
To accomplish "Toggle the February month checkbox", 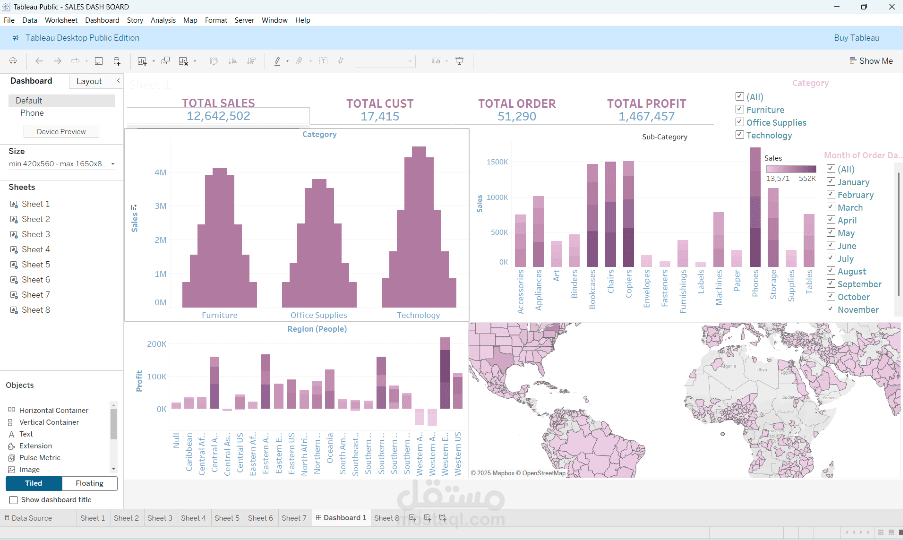I will pos(830,195).
